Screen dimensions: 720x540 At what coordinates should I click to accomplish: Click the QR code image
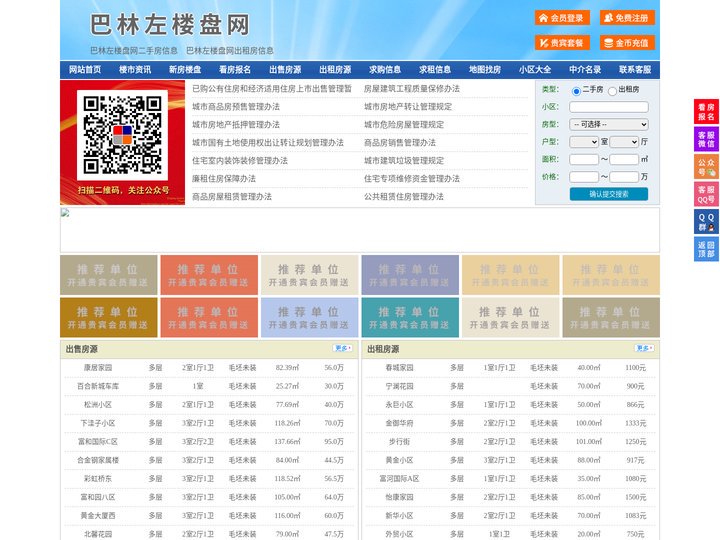click(x=122, y=135)
